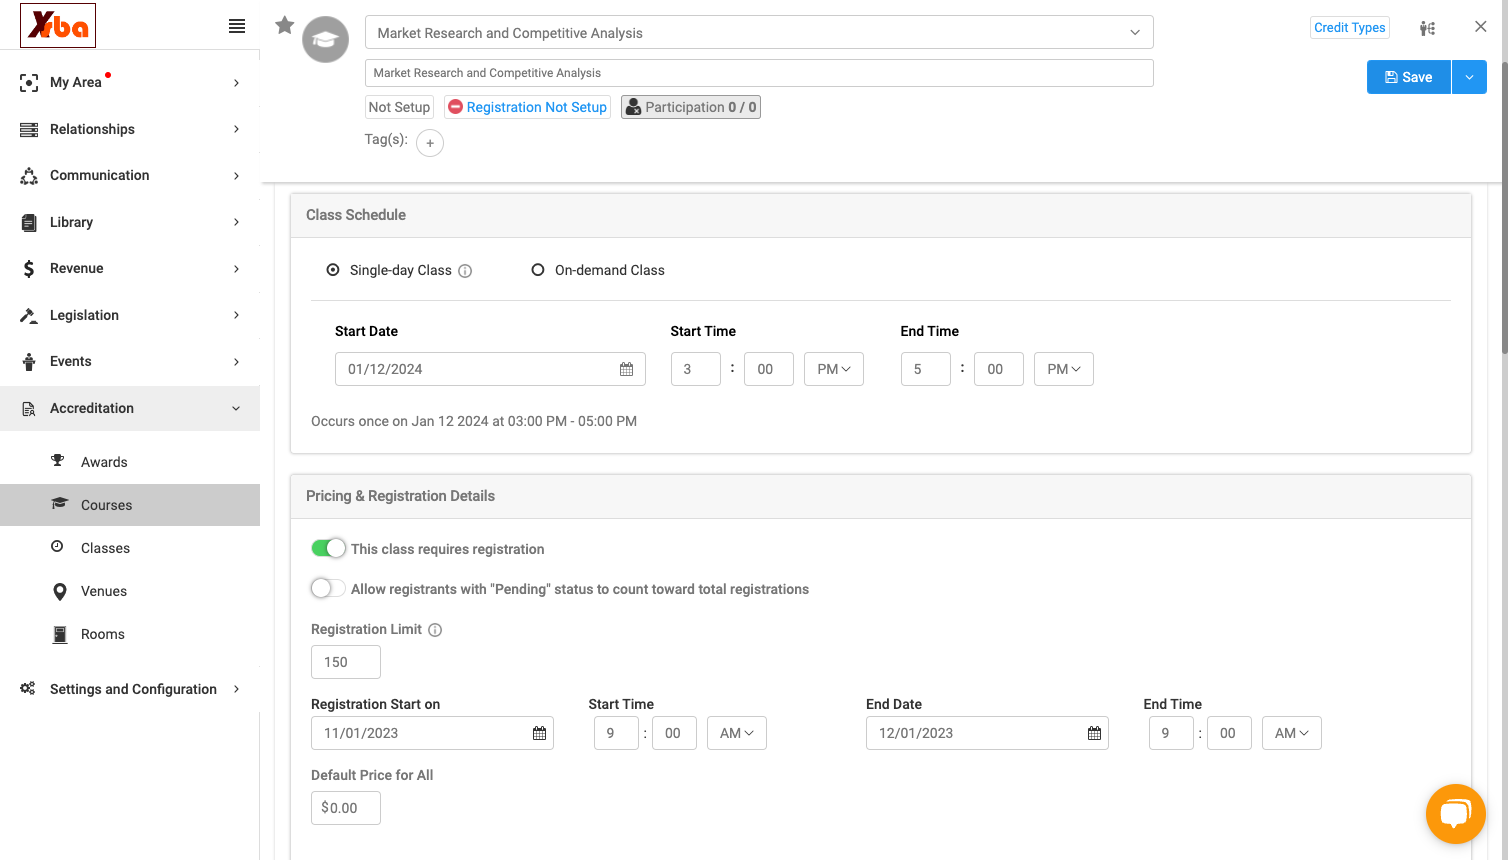Open the Start Date calendar picker icon
This screenshot has height=860, width=1508.
coord(626,369)
